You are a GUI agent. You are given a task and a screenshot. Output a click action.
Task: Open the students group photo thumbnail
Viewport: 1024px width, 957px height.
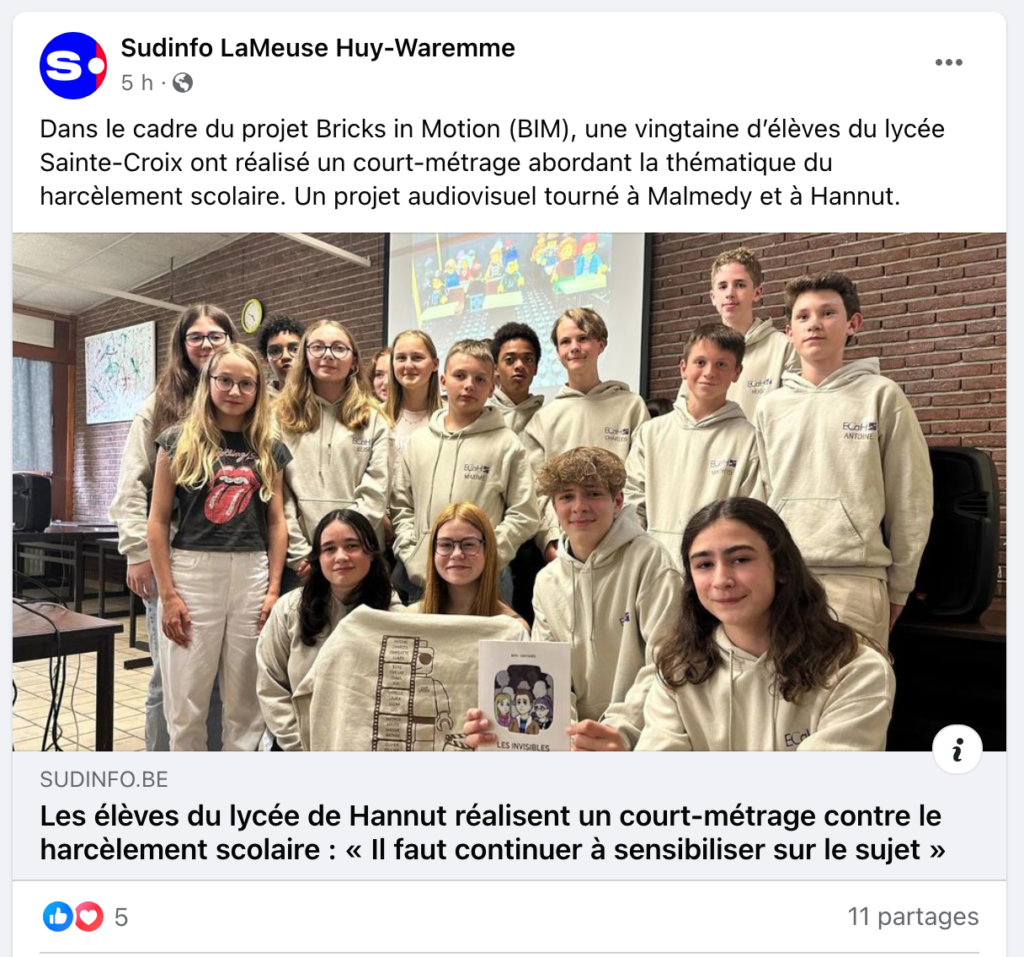(509, 492)
